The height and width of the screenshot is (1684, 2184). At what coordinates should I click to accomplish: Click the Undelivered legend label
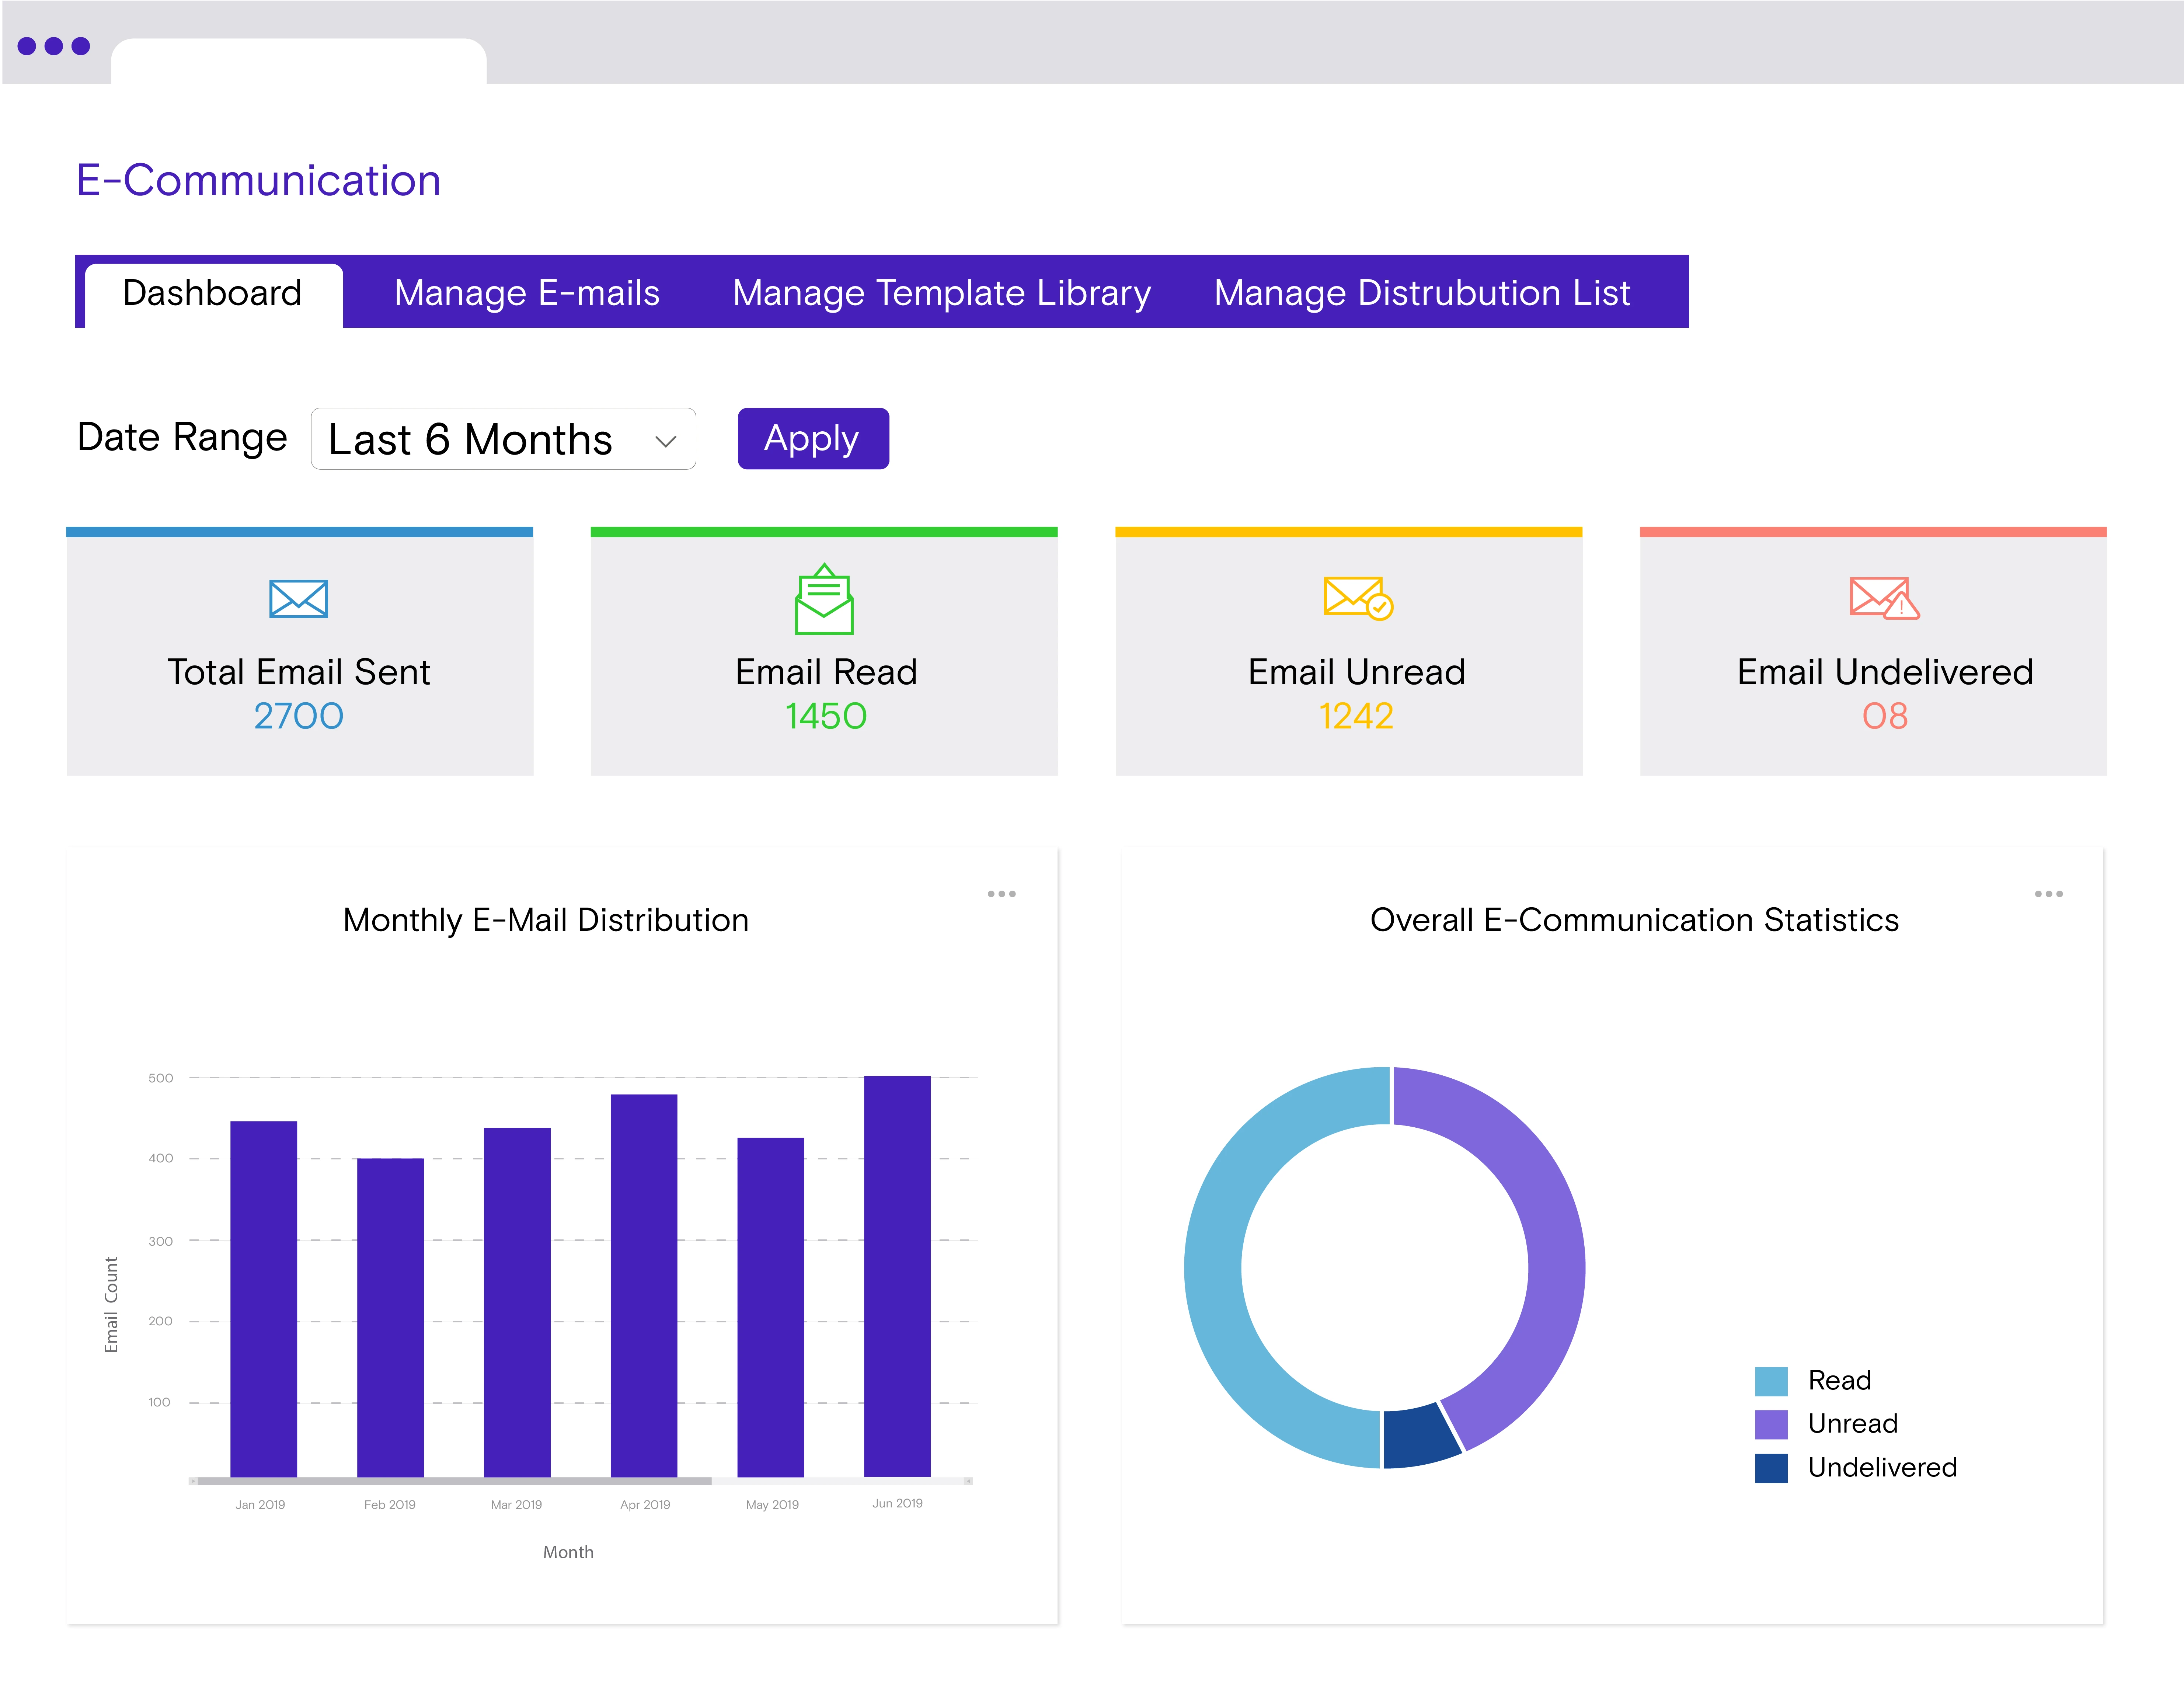pos(1882,1468)
